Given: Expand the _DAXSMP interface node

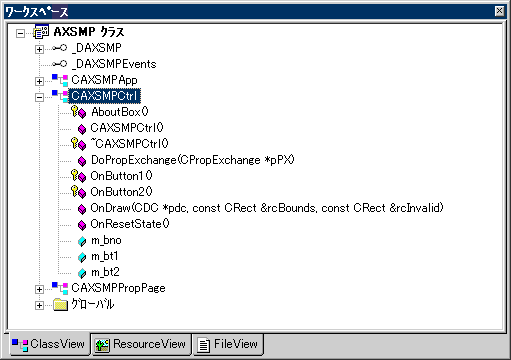Looking at the screenshot, I should [39, 49].
